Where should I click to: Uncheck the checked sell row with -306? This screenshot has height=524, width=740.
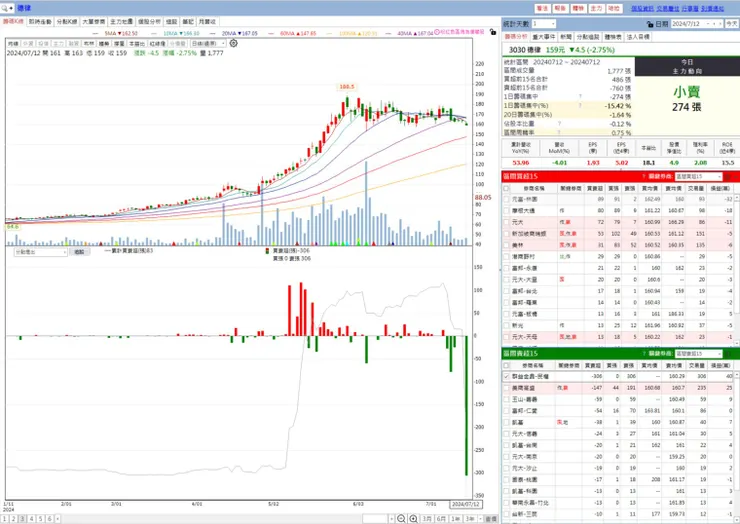(x=506, y=376)
